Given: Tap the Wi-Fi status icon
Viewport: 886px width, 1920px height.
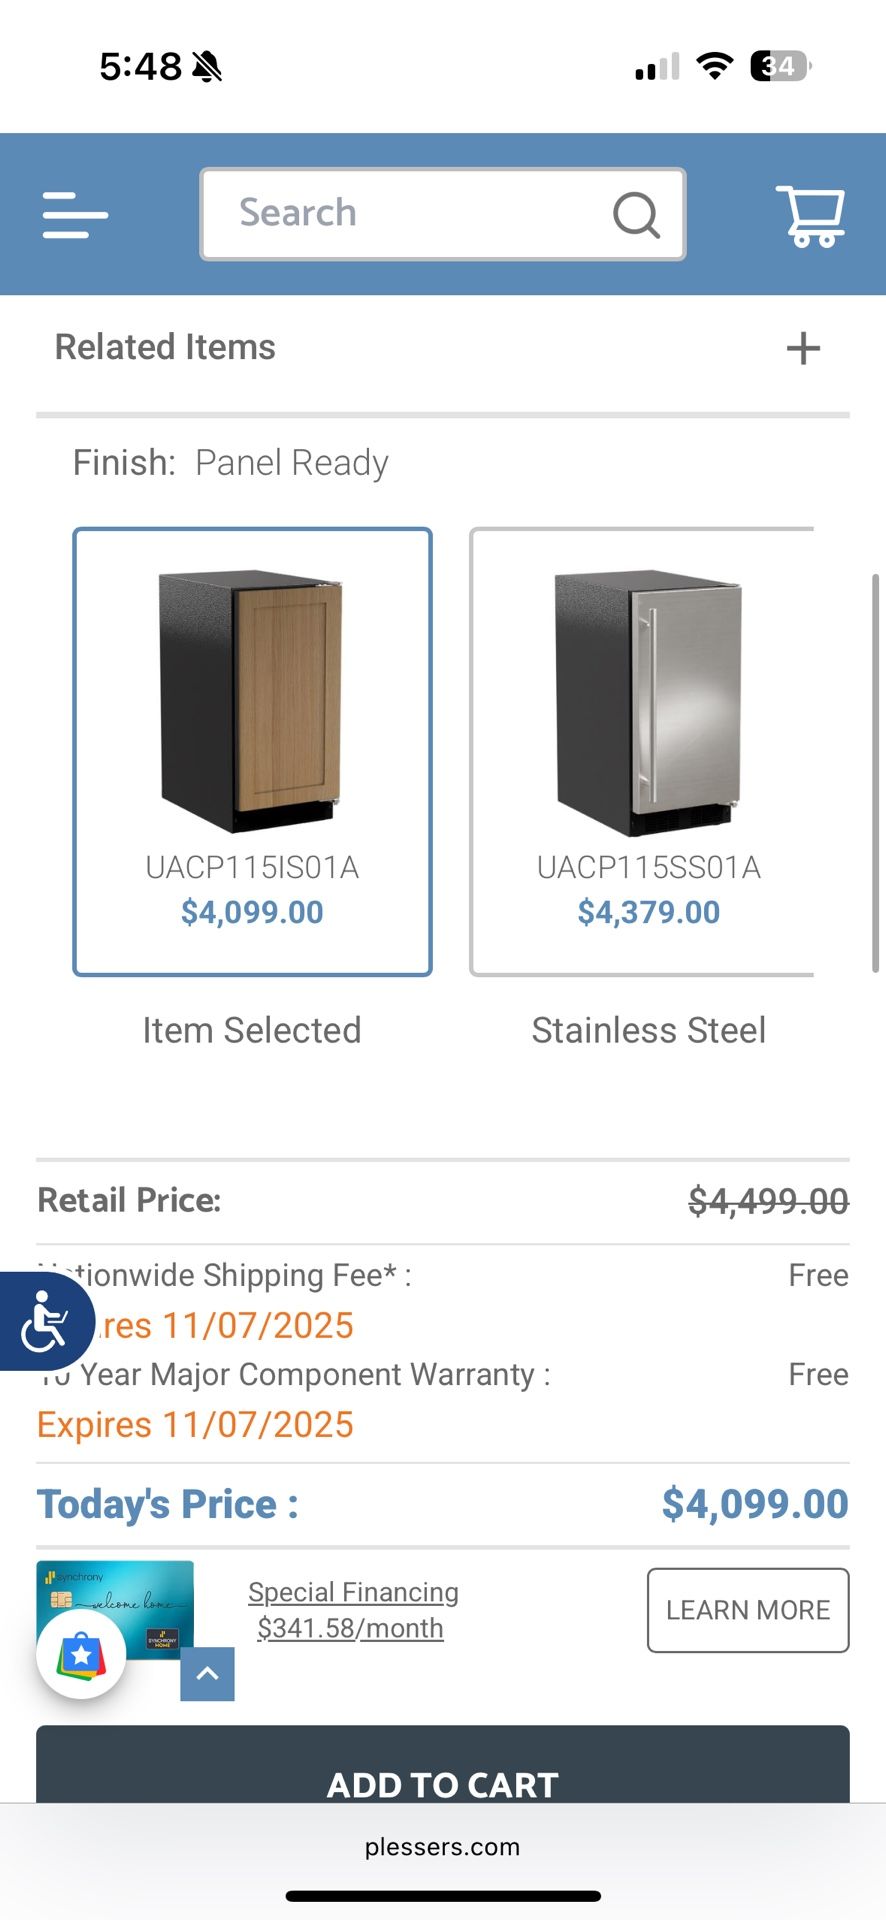Looking at the screenshot, I should pos(713,66).
